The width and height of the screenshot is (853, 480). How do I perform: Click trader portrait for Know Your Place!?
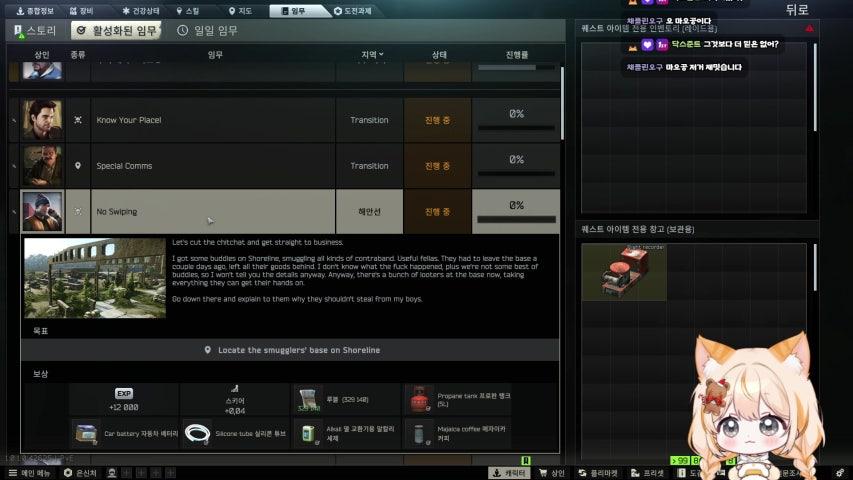[x=42, y=120]
